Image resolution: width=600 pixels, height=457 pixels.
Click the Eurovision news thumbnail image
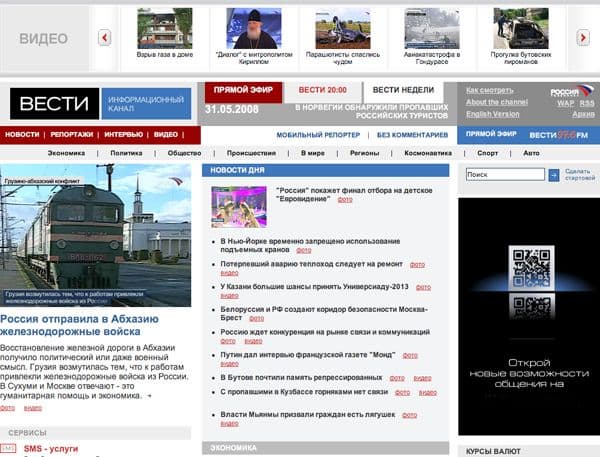pos(239,207)
